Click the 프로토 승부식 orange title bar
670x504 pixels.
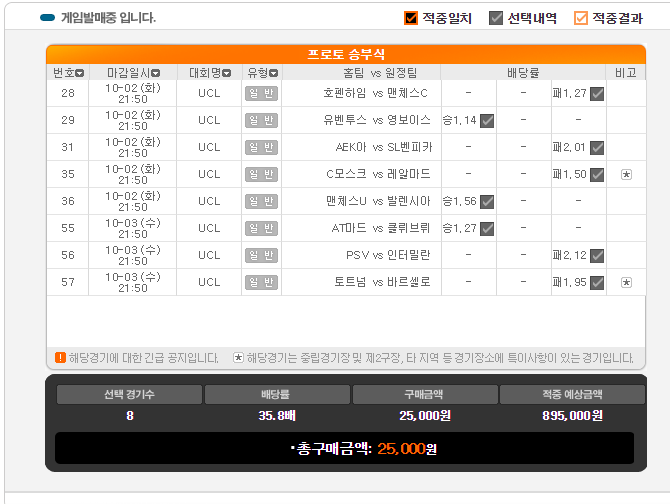coord(345,54)
